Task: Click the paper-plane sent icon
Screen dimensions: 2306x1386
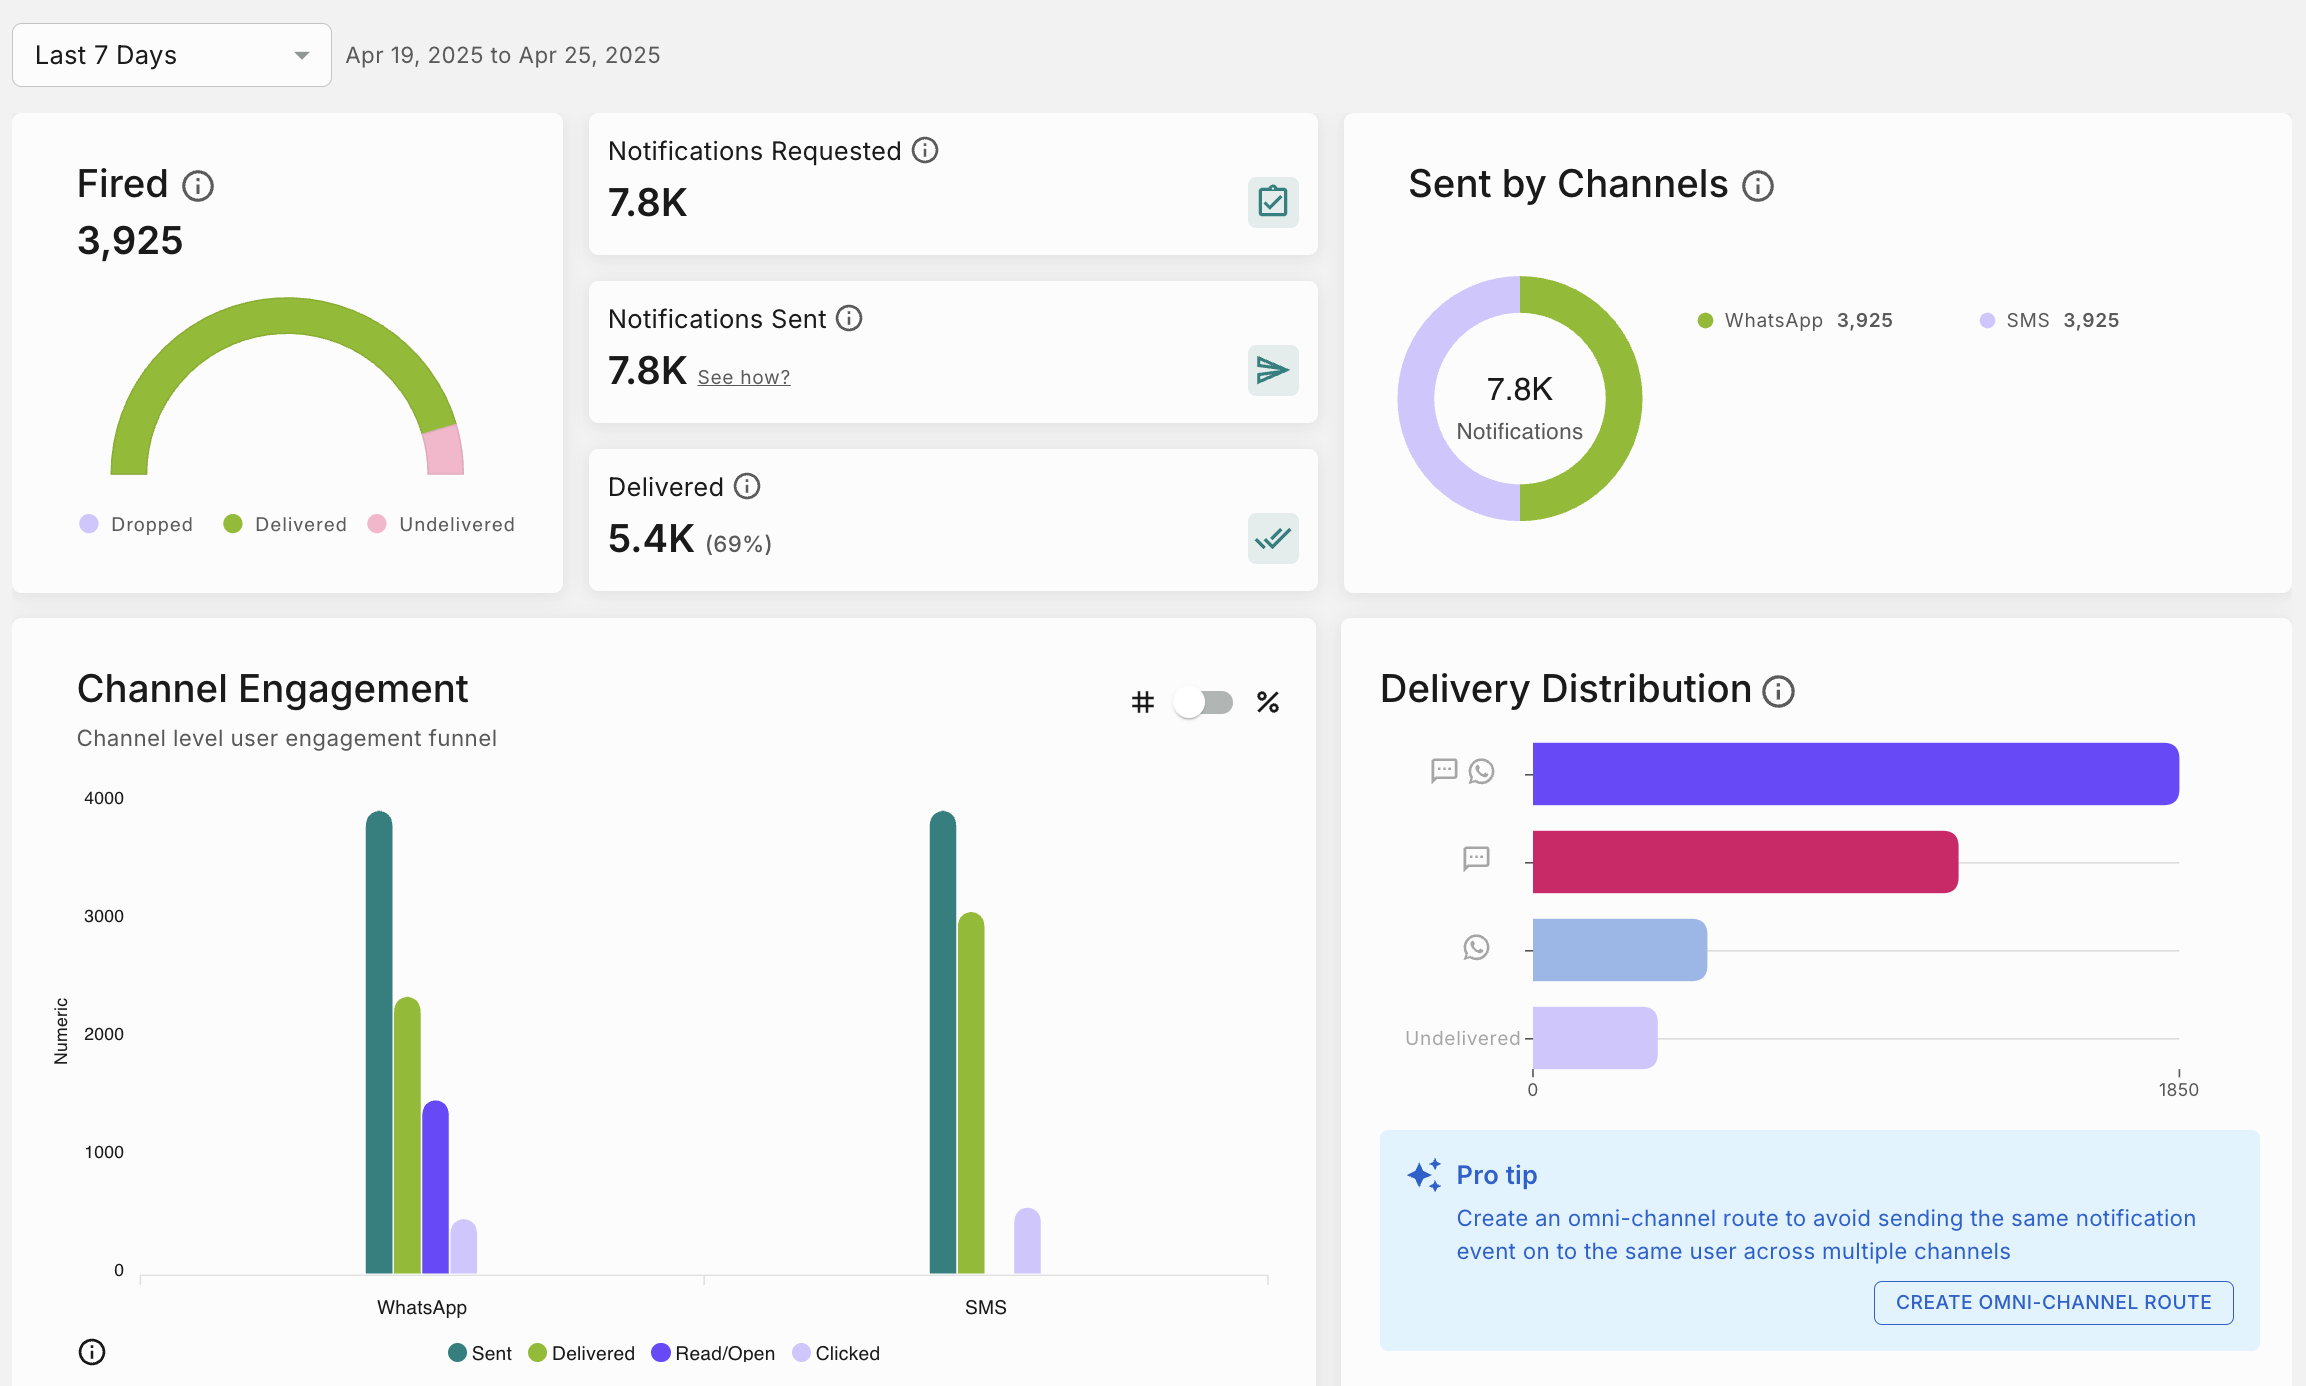Action: pos(1272,370)
